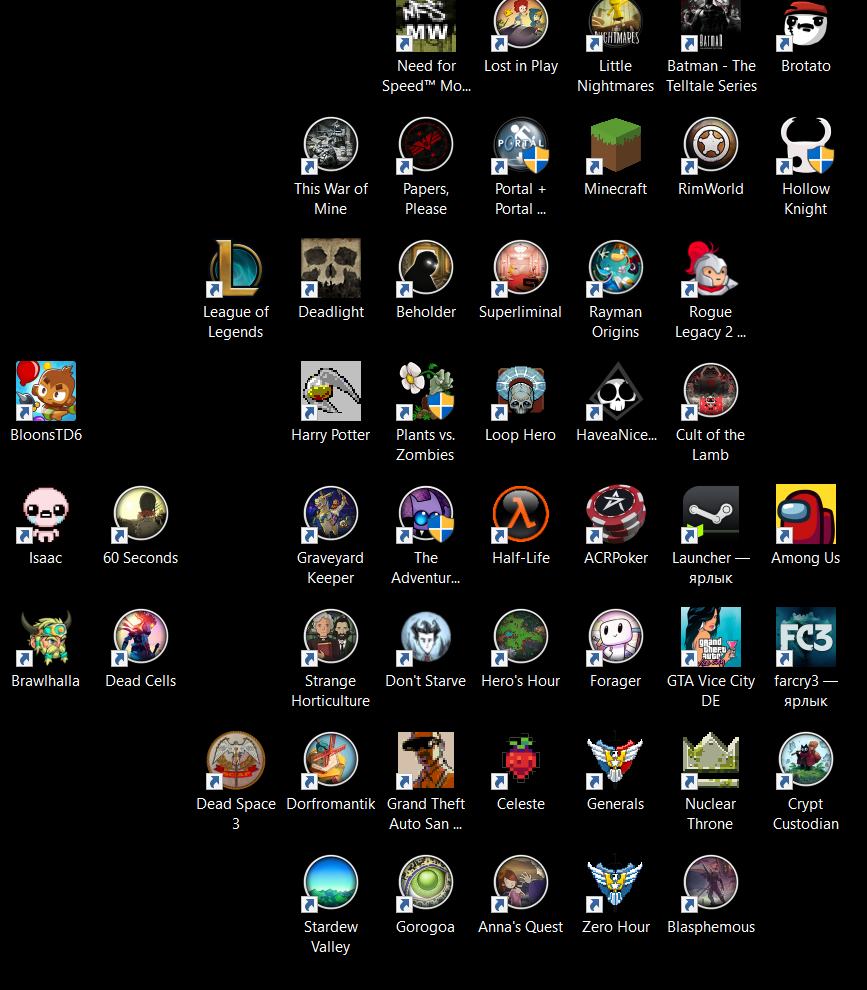The height and width of the screenshot is (990, 867).
Task: Click the GTA Vice City DE icon
Action: pos(710,638)
